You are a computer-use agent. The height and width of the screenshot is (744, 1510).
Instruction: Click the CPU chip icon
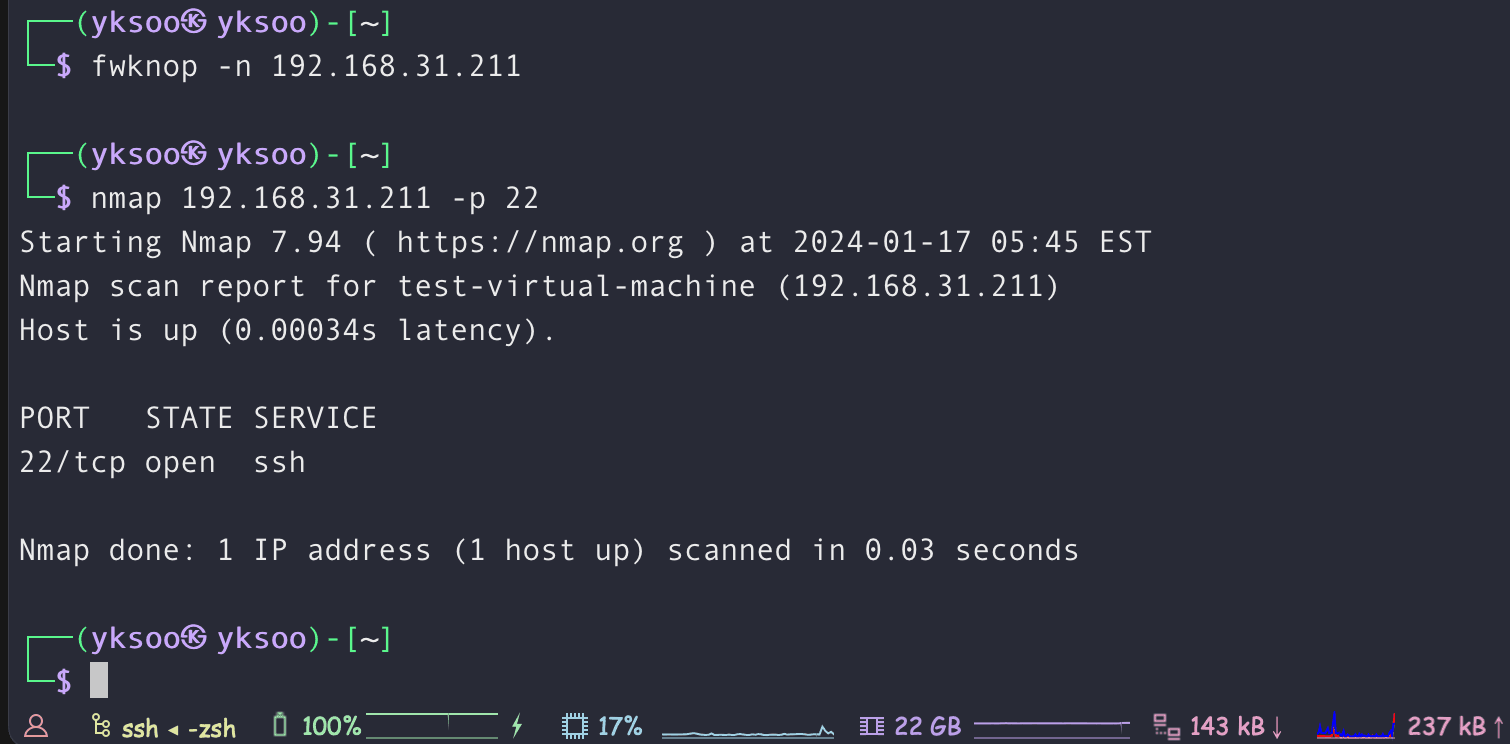574,726
